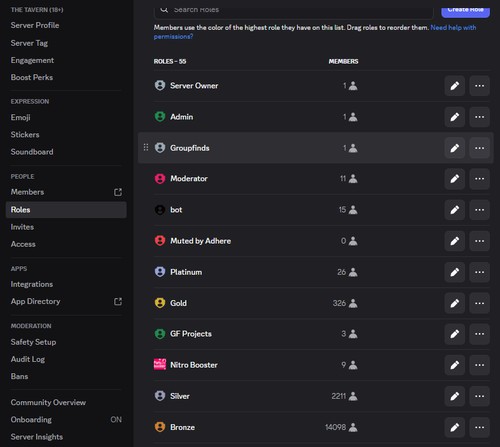500x447 pixels.
Task: Open the Engagement settings page
Action: coord(32,60)
